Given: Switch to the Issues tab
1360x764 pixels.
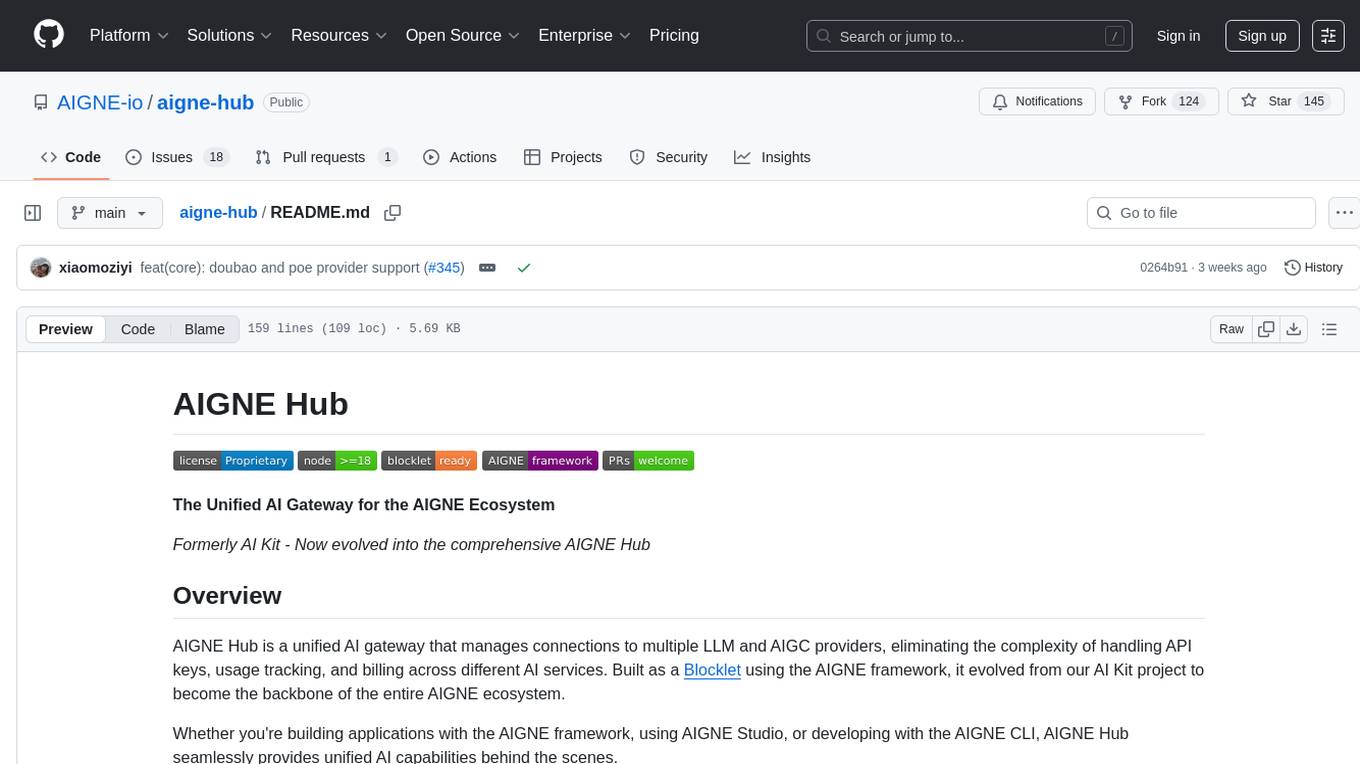Looking at the screenshot, I should point(177,157).
